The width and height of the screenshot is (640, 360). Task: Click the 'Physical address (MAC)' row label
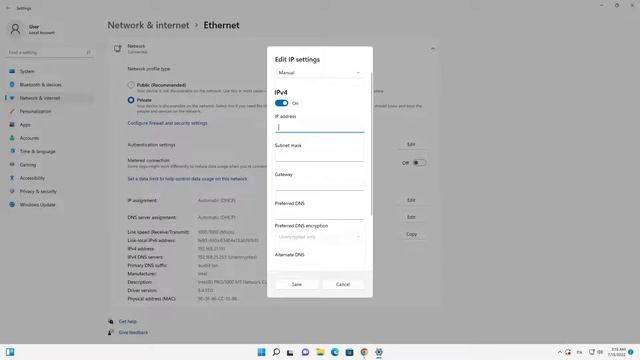click(151, 299)
